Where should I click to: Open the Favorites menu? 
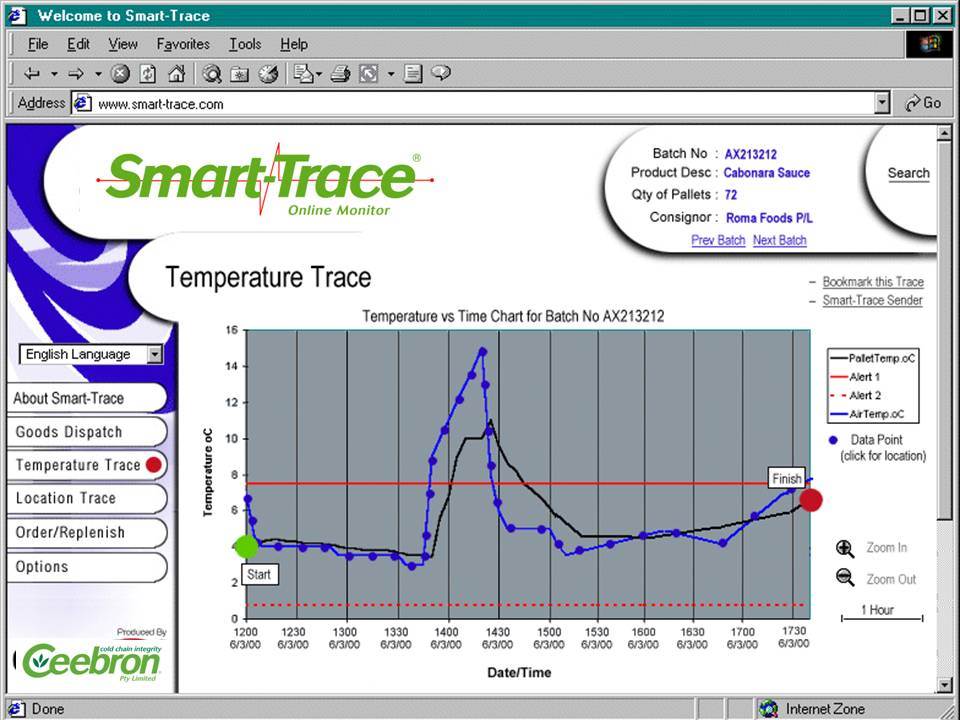pyautogui.click(x=183, y=44)
